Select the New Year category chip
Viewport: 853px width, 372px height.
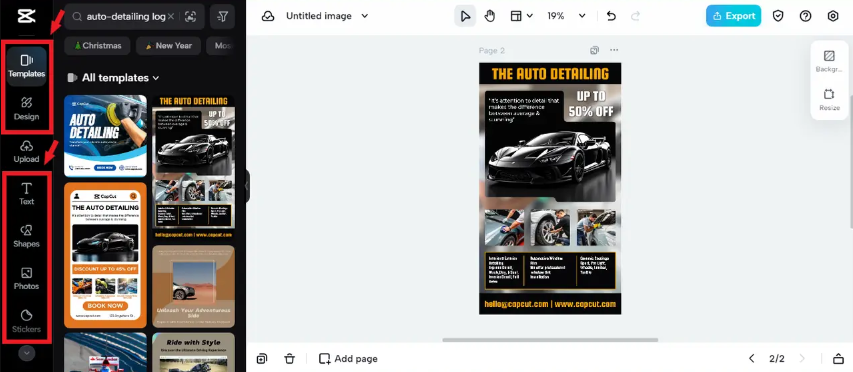pos(168,46)
